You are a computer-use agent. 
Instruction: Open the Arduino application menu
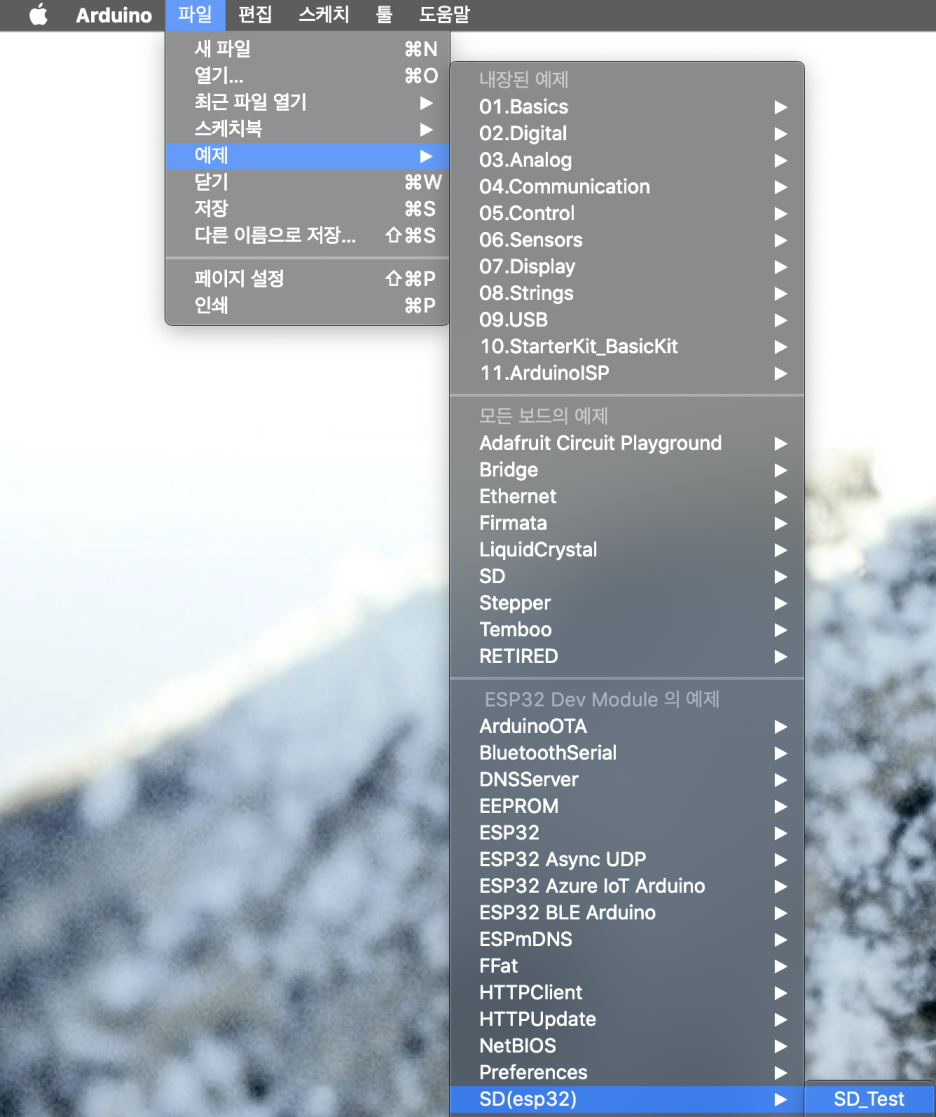click(x=114, y=15)
